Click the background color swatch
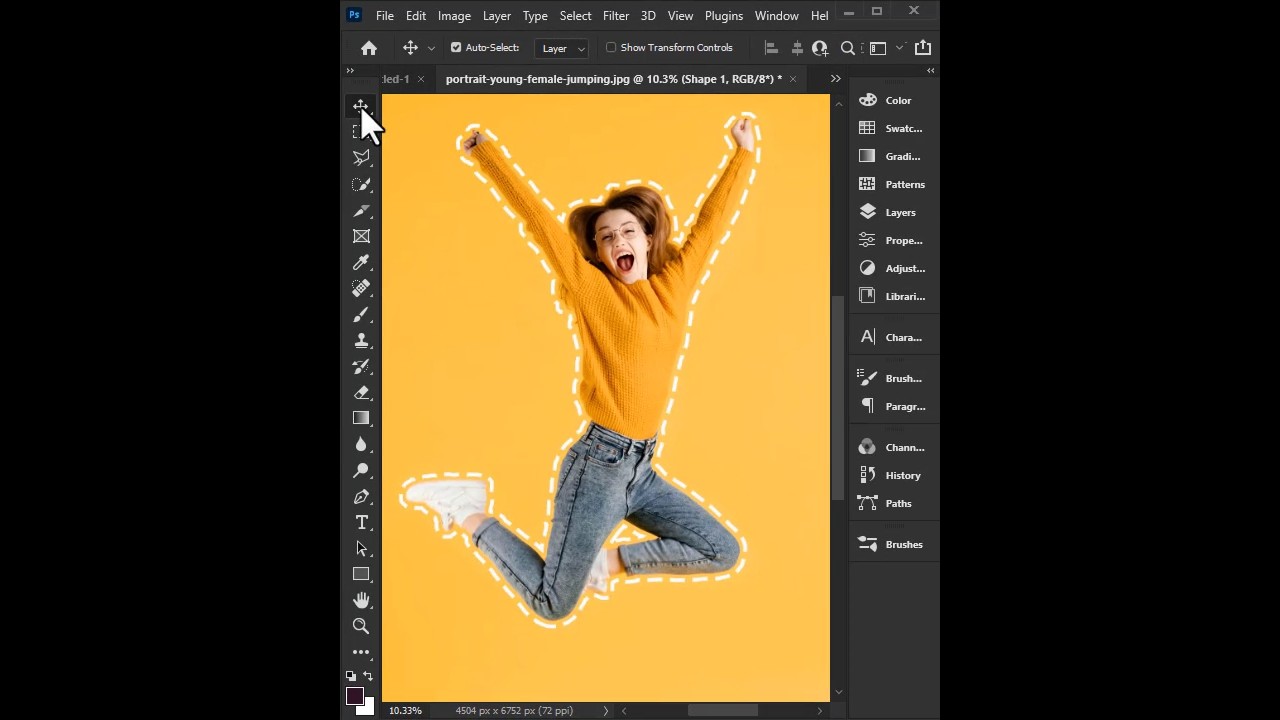This screenshot has height=720, width=1280. pos(369,708)
